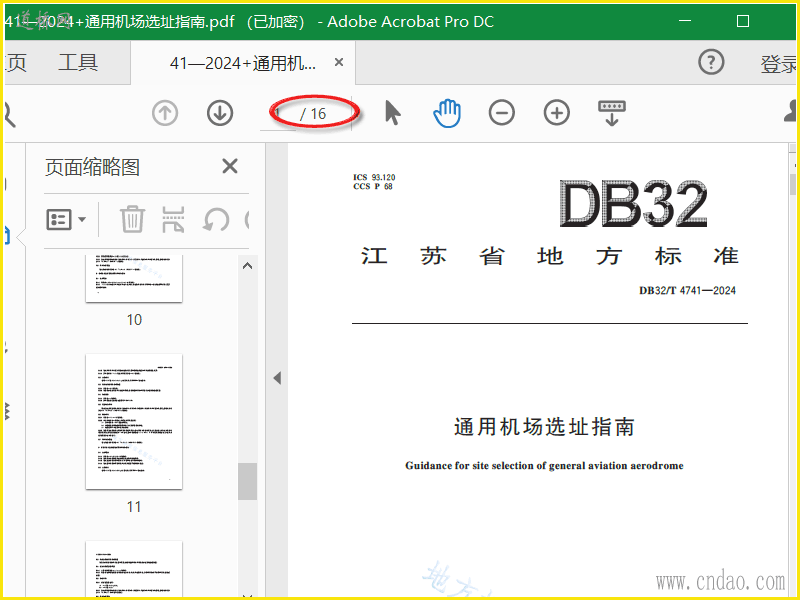The height and width of the screenshot is (600, 800).
Task: Select page 11 thumbnail
Action: pyautogui.click(x=134, y=421)
